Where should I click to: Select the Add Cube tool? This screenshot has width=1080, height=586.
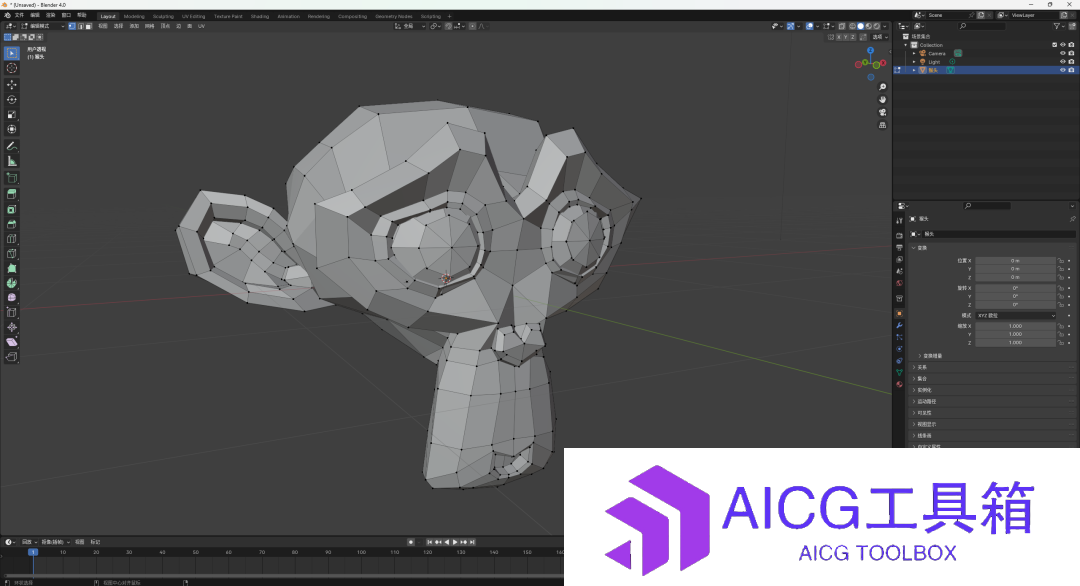12,178
